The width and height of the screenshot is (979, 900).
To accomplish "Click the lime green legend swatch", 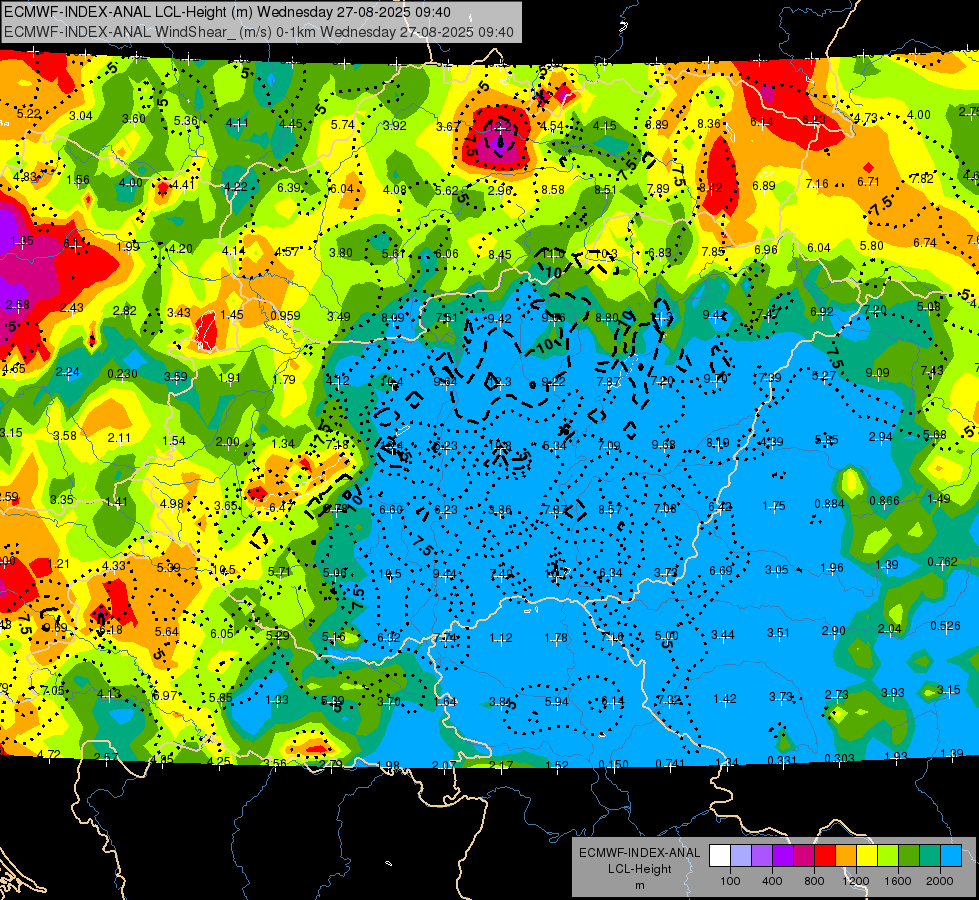I will (888, 856).
